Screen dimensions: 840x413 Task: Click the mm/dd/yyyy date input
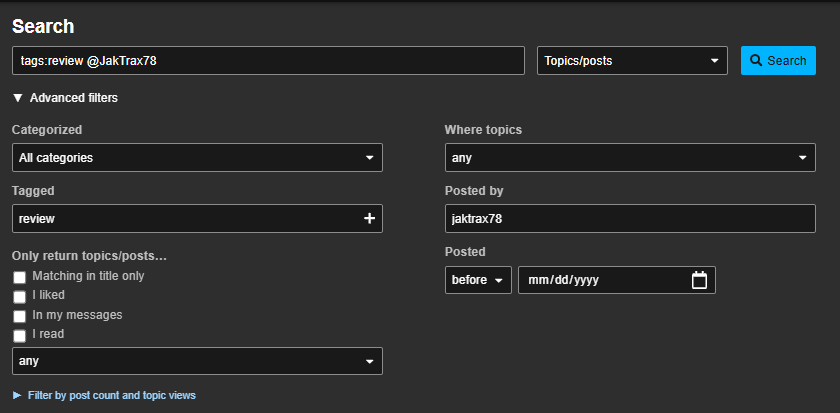[600, 280]
